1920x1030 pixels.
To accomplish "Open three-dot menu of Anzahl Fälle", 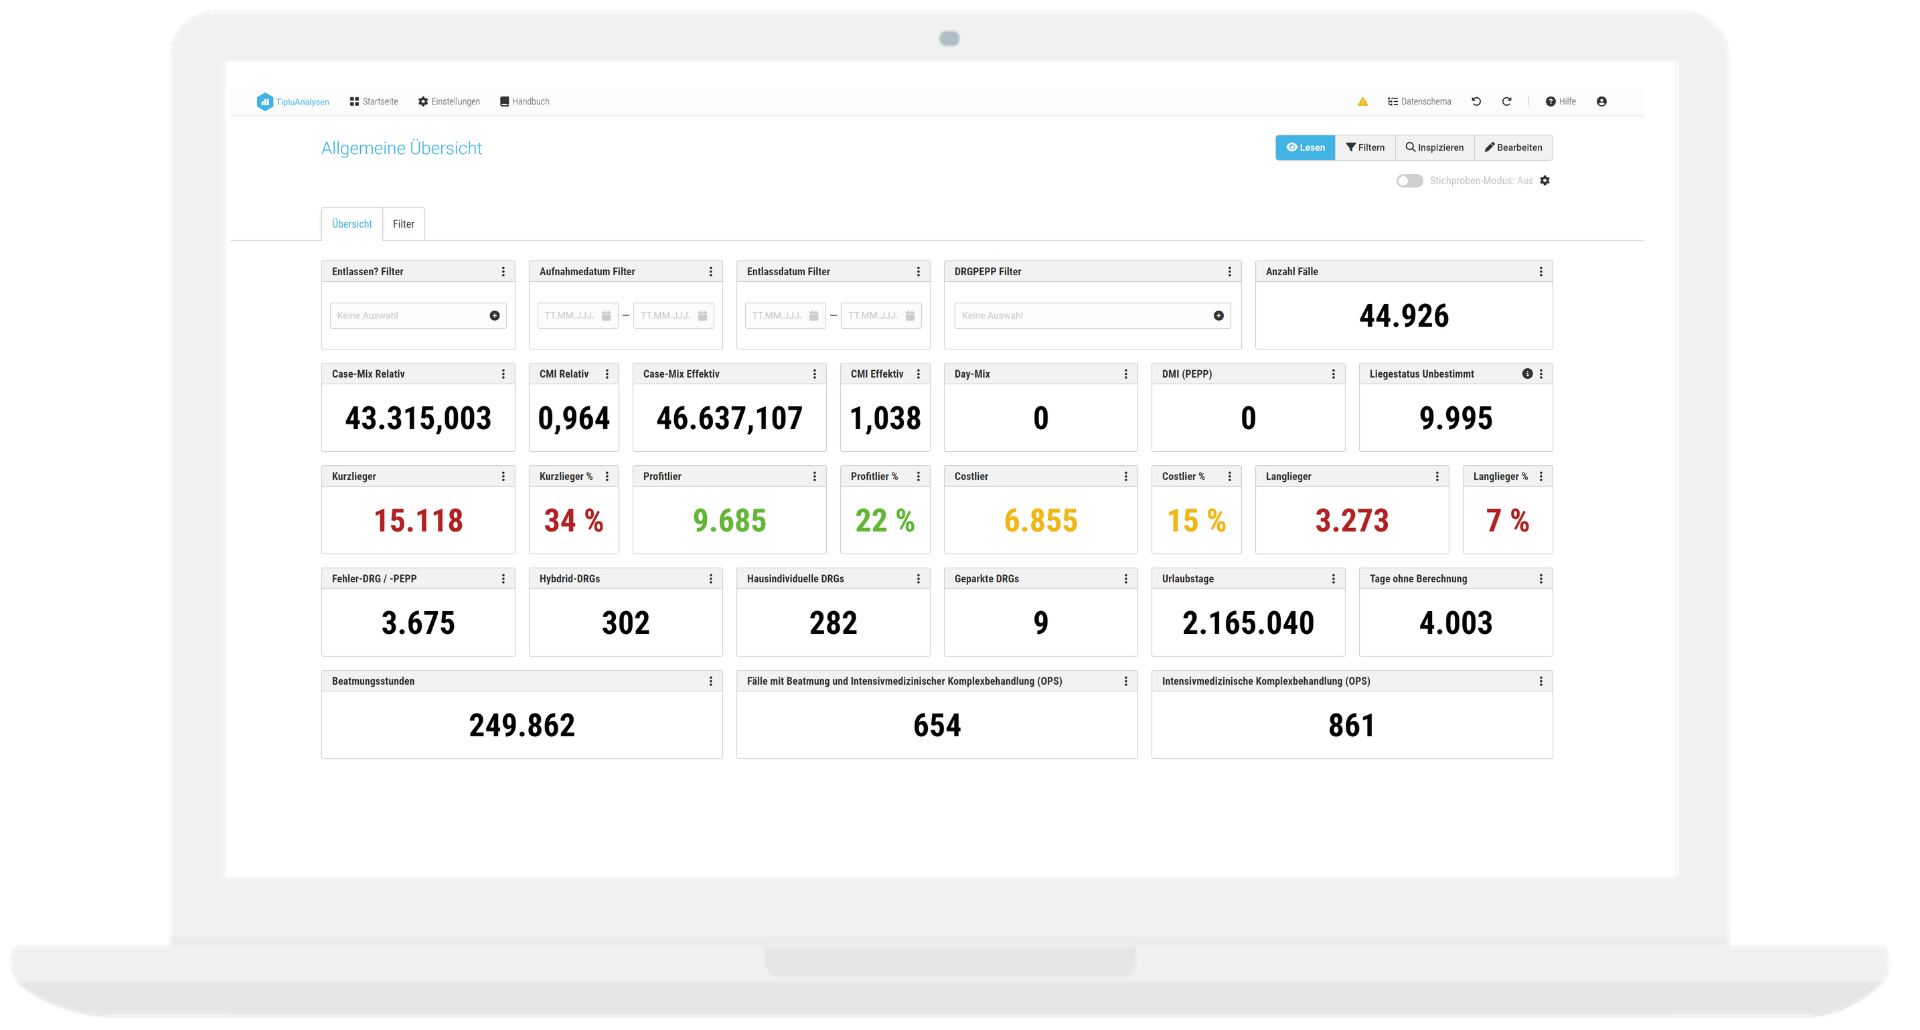I will click(1540, 272).
